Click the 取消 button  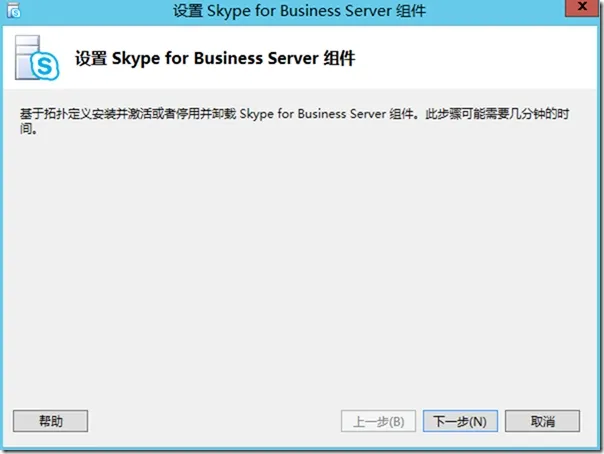click(542, 421)
